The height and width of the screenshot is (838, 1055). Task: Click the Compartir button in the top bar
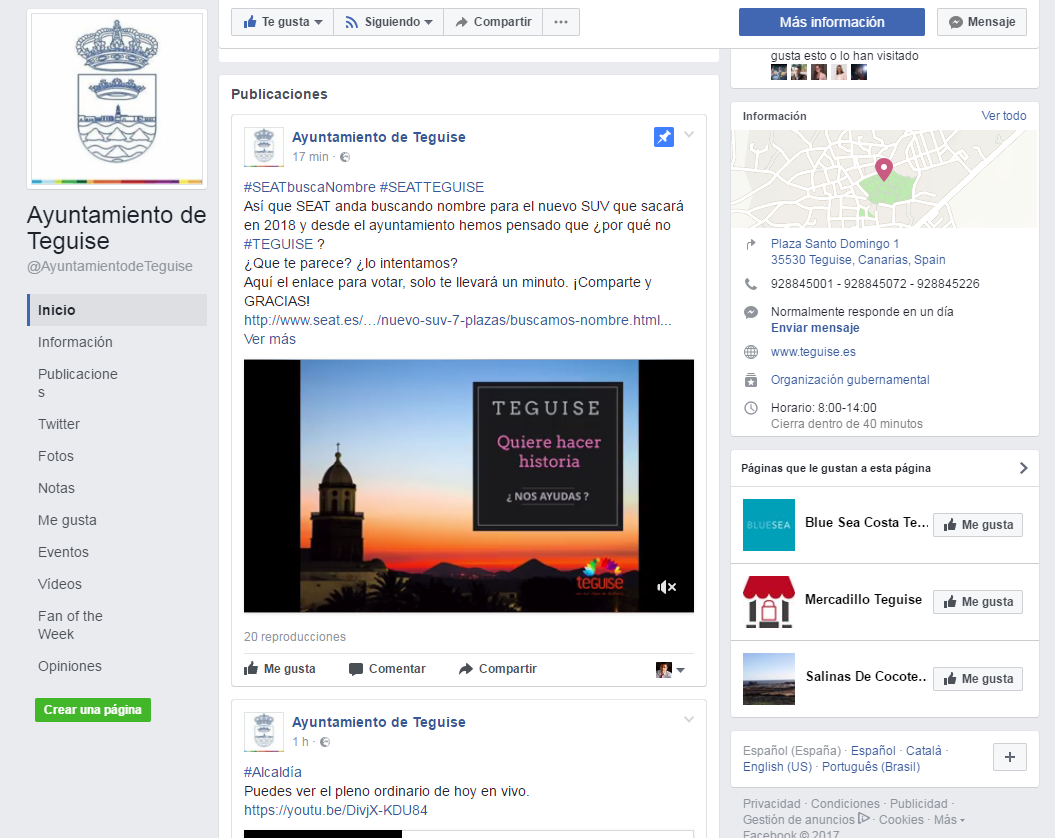(493, 22)
